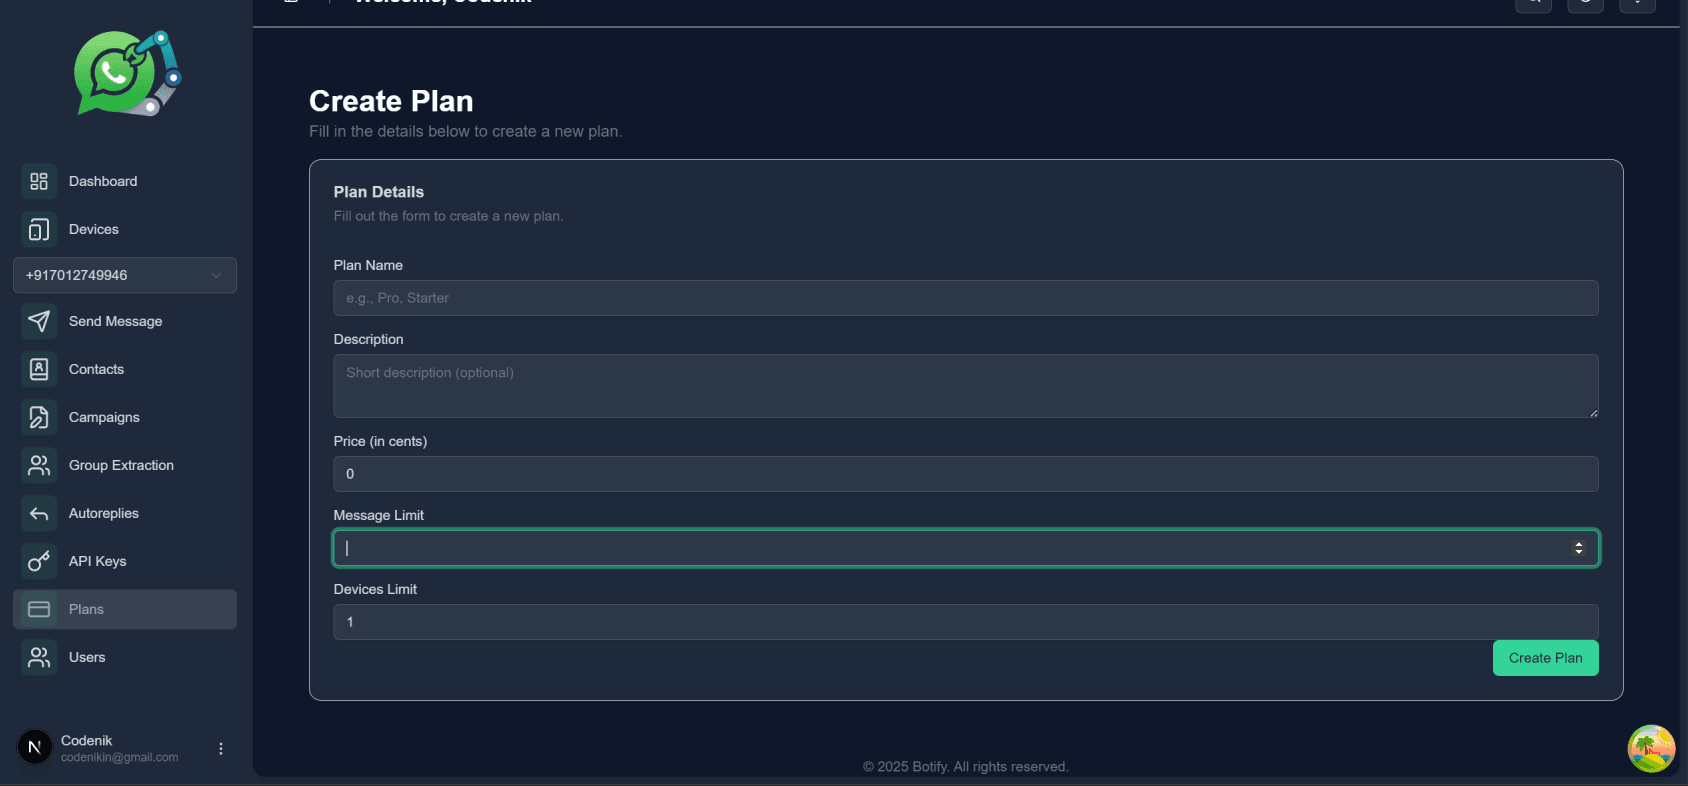Click the Create Plan page heading
1688x786 pixels.
click(391, 101)
